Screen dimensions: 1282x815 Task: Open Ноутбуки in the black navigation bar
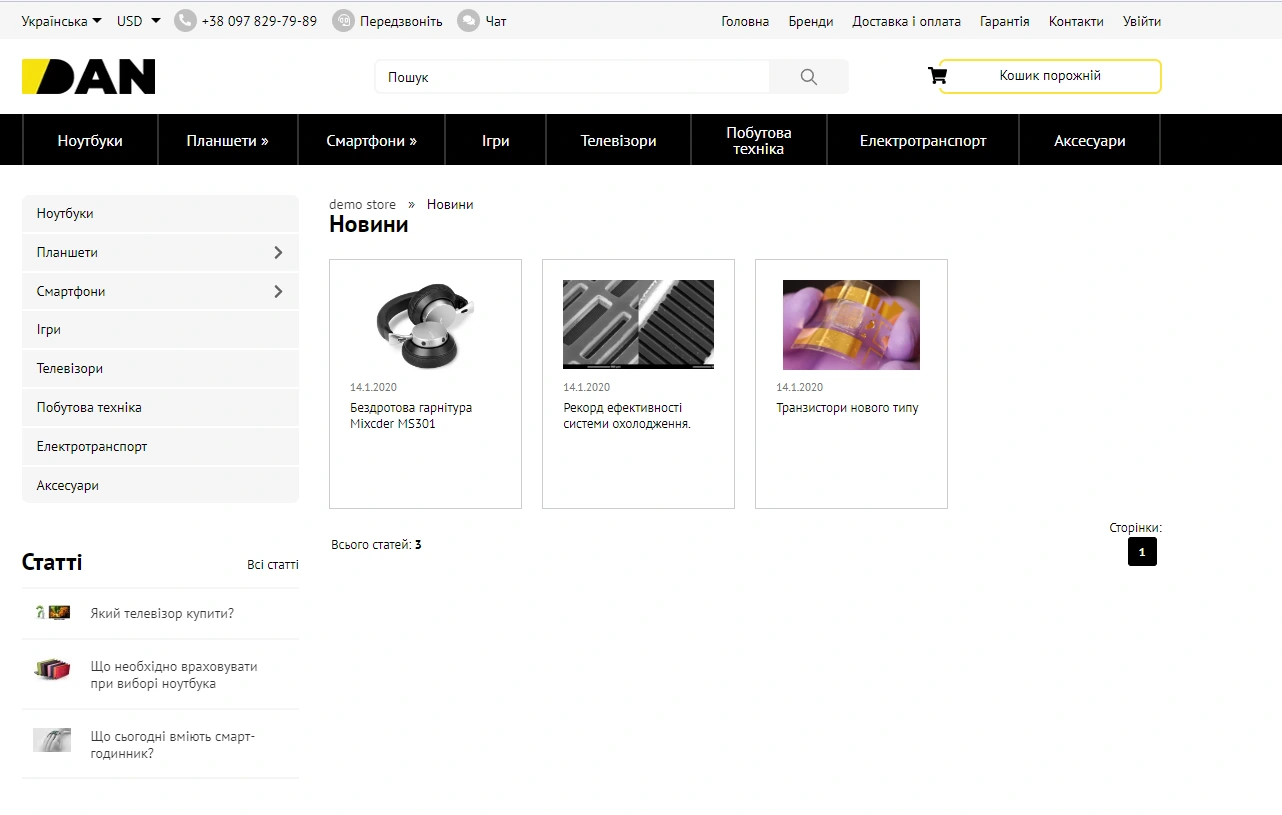90,141
